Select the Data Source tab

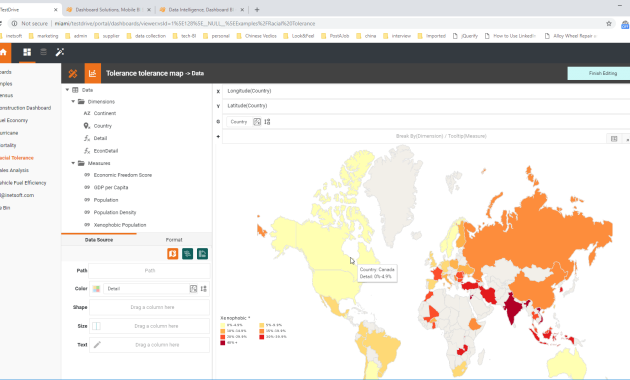pyautogui.click(x=99, y=240)
